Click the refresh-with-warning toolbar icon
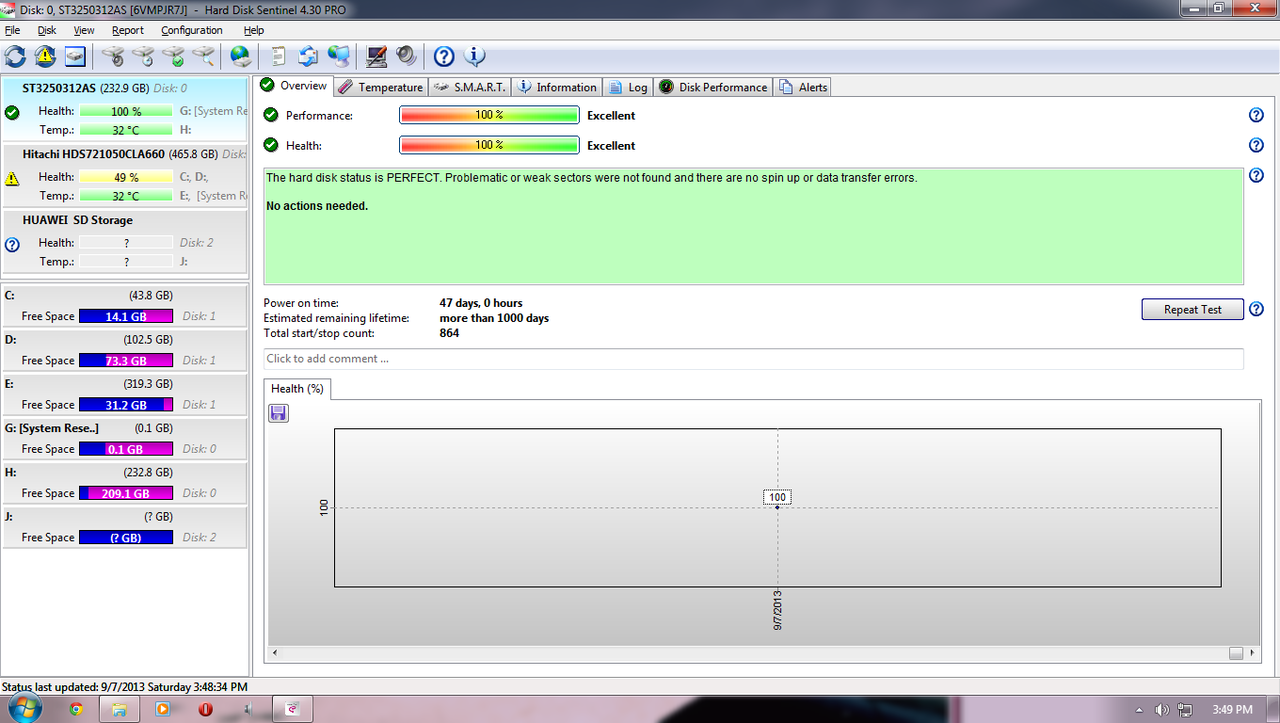1280x723 pixels. (x=45, y=56)
